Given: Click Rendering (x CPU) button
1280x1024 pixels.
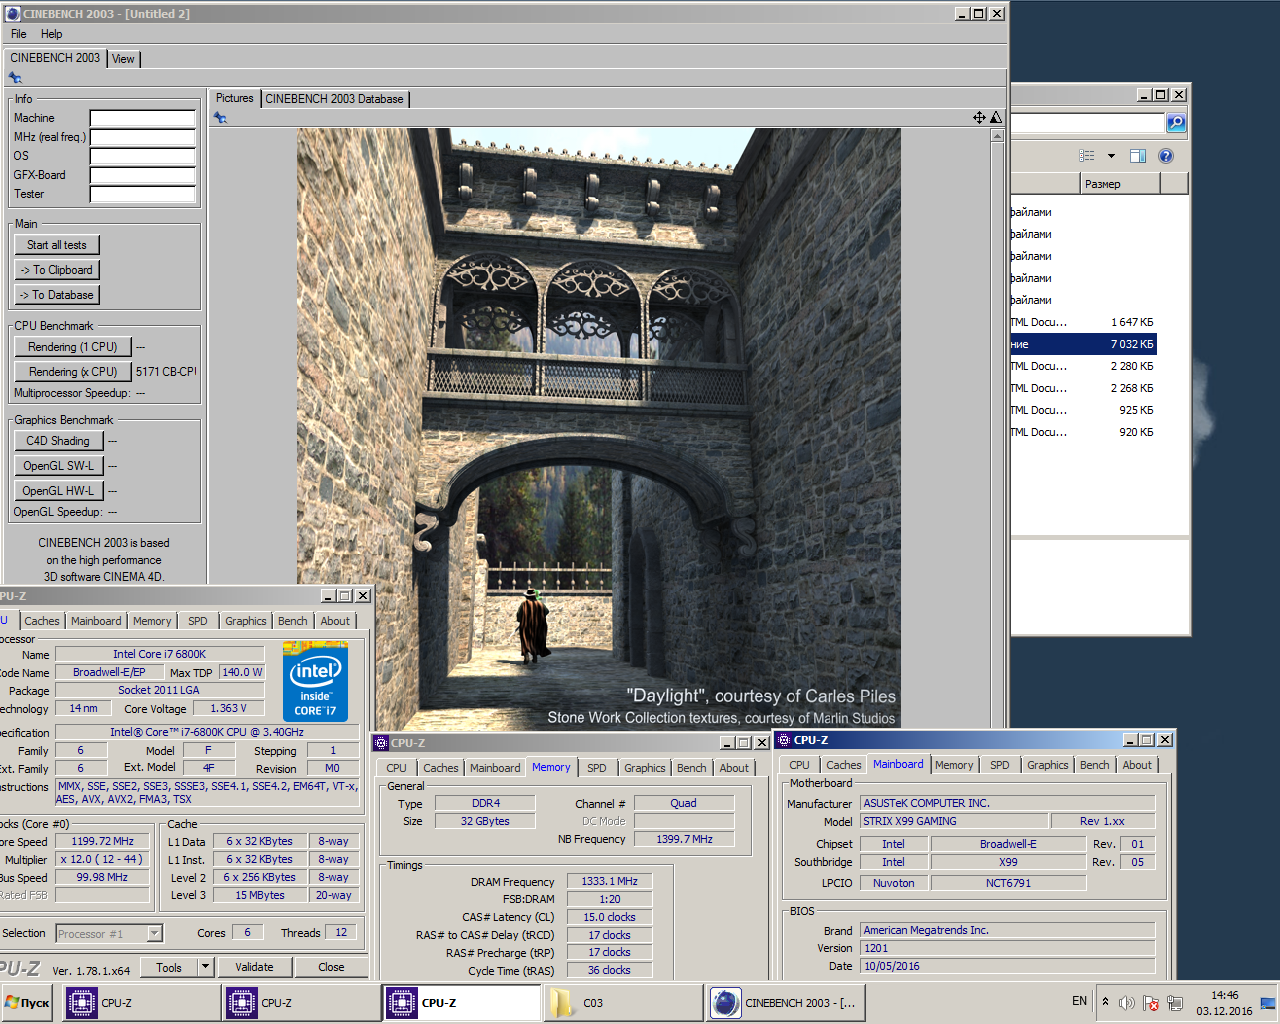Looking at the screenshot, I should [73, 372].
